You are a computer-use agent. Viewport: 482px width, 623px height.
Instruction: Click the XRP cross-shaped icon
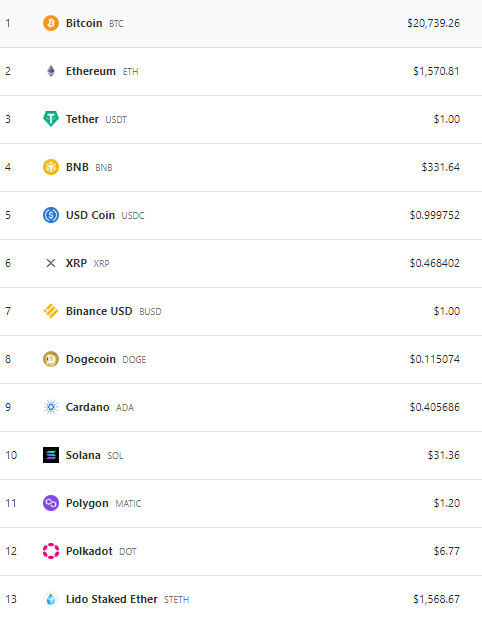(x=51, y=263)
